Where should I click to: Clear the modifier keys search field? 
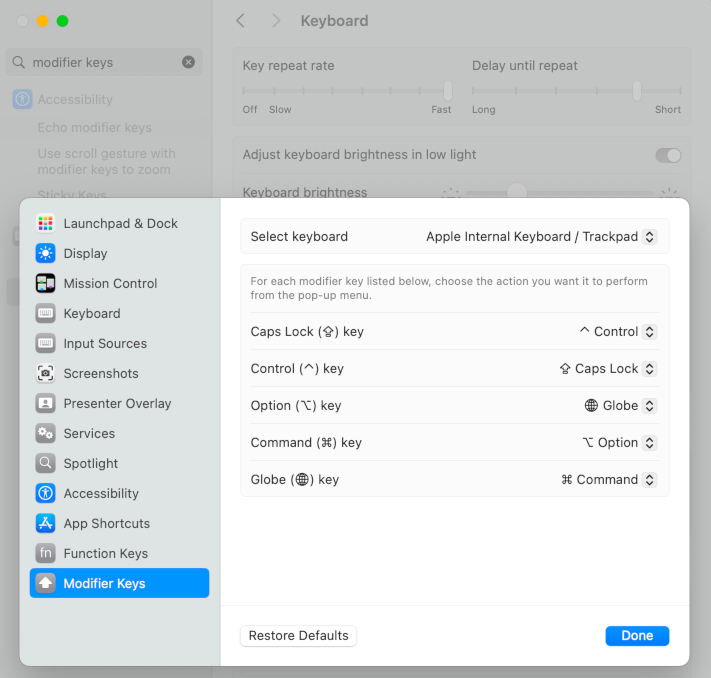pos(189,62)
